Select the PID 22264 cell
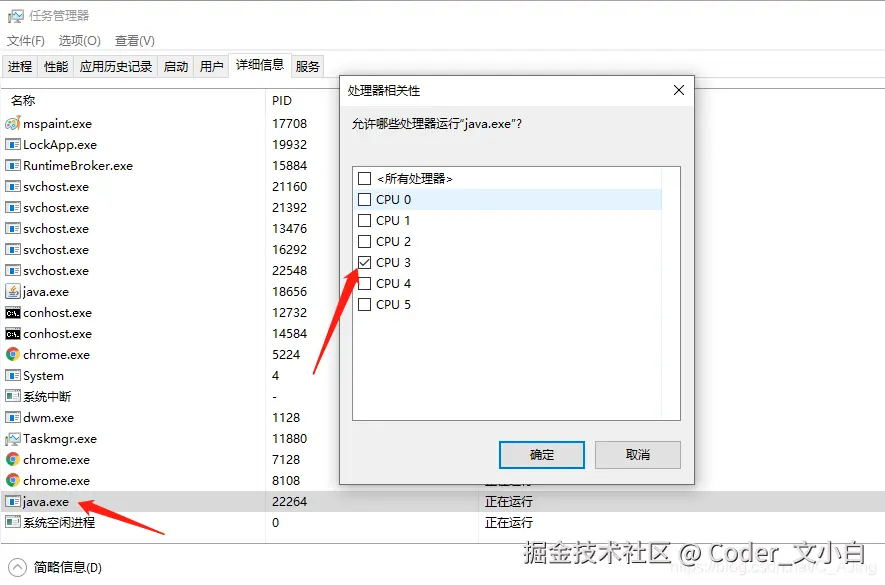Viewport: 885px width, 585px height. coord(290,501)
